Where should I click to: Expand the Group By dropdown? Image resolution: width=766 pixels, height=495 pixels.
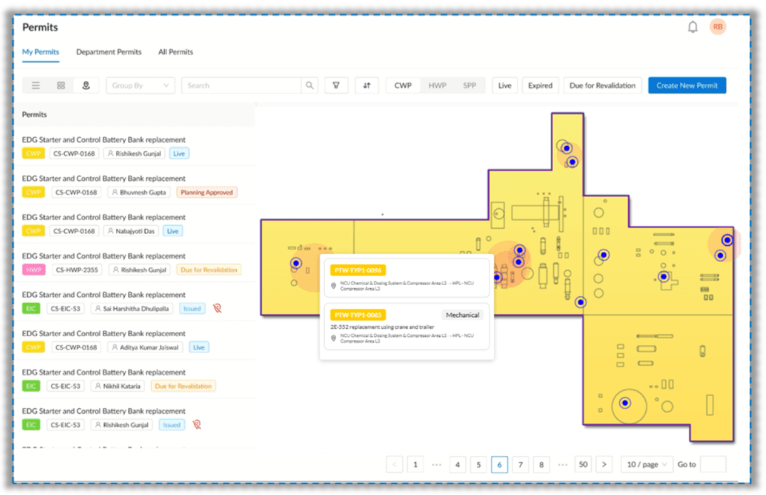point(140,86)
